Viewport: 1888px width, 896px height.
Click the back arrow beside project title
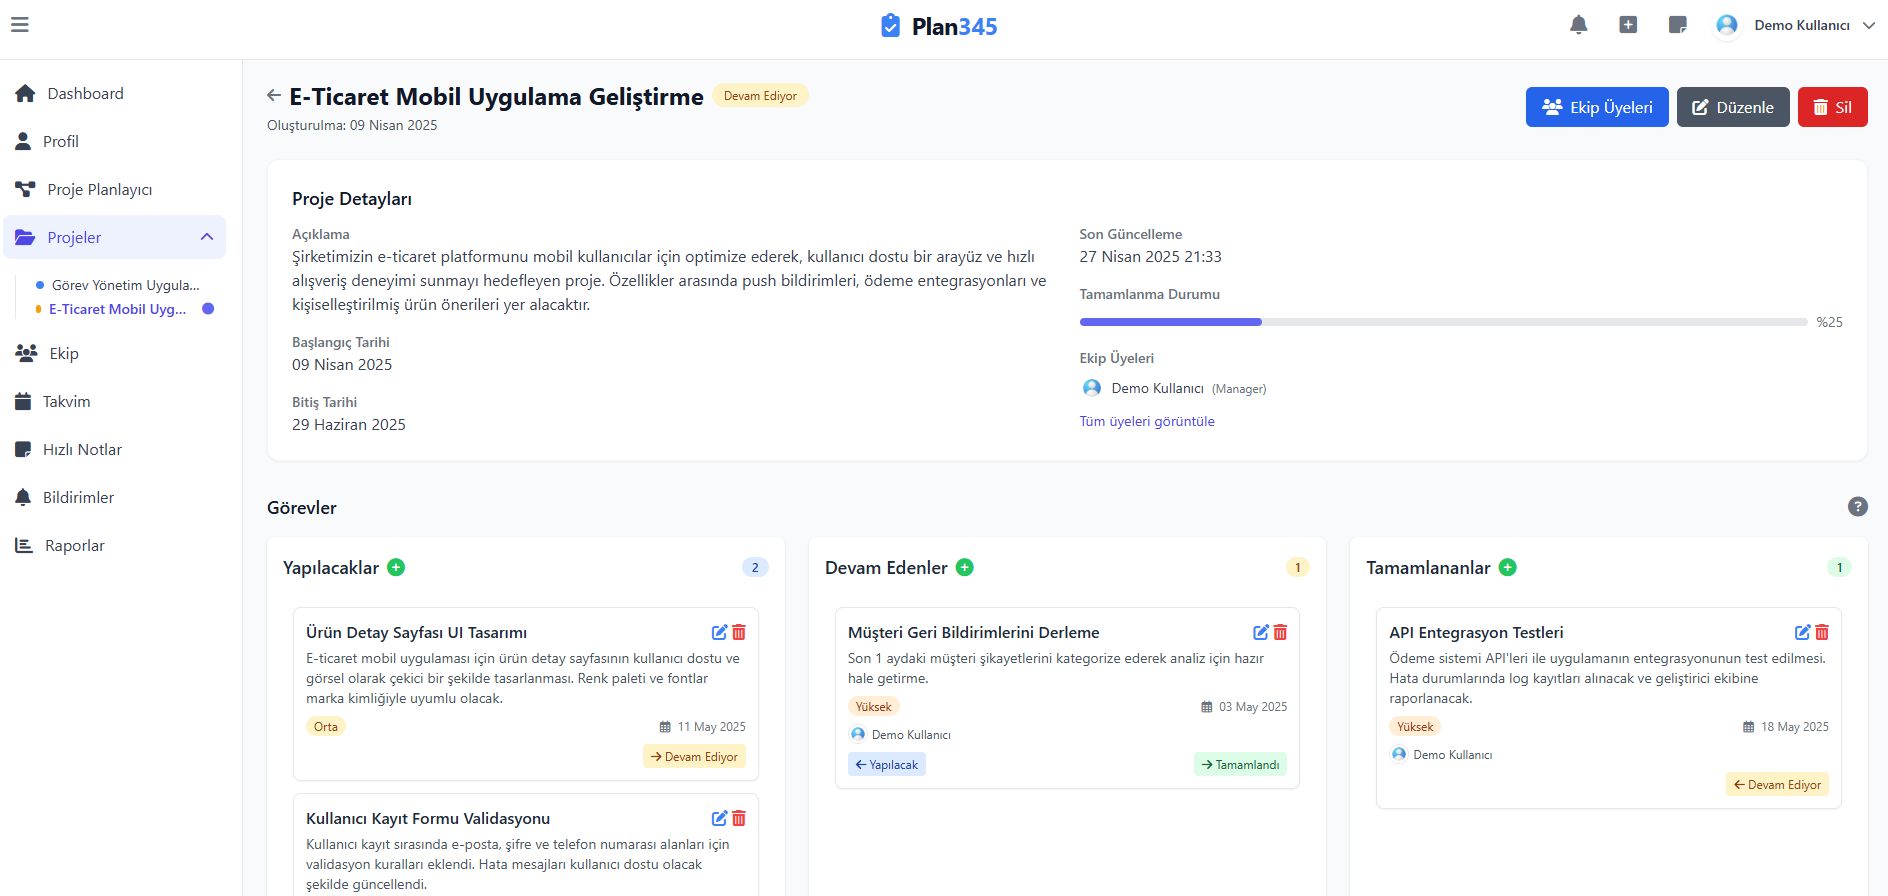(x=274, y=96)
